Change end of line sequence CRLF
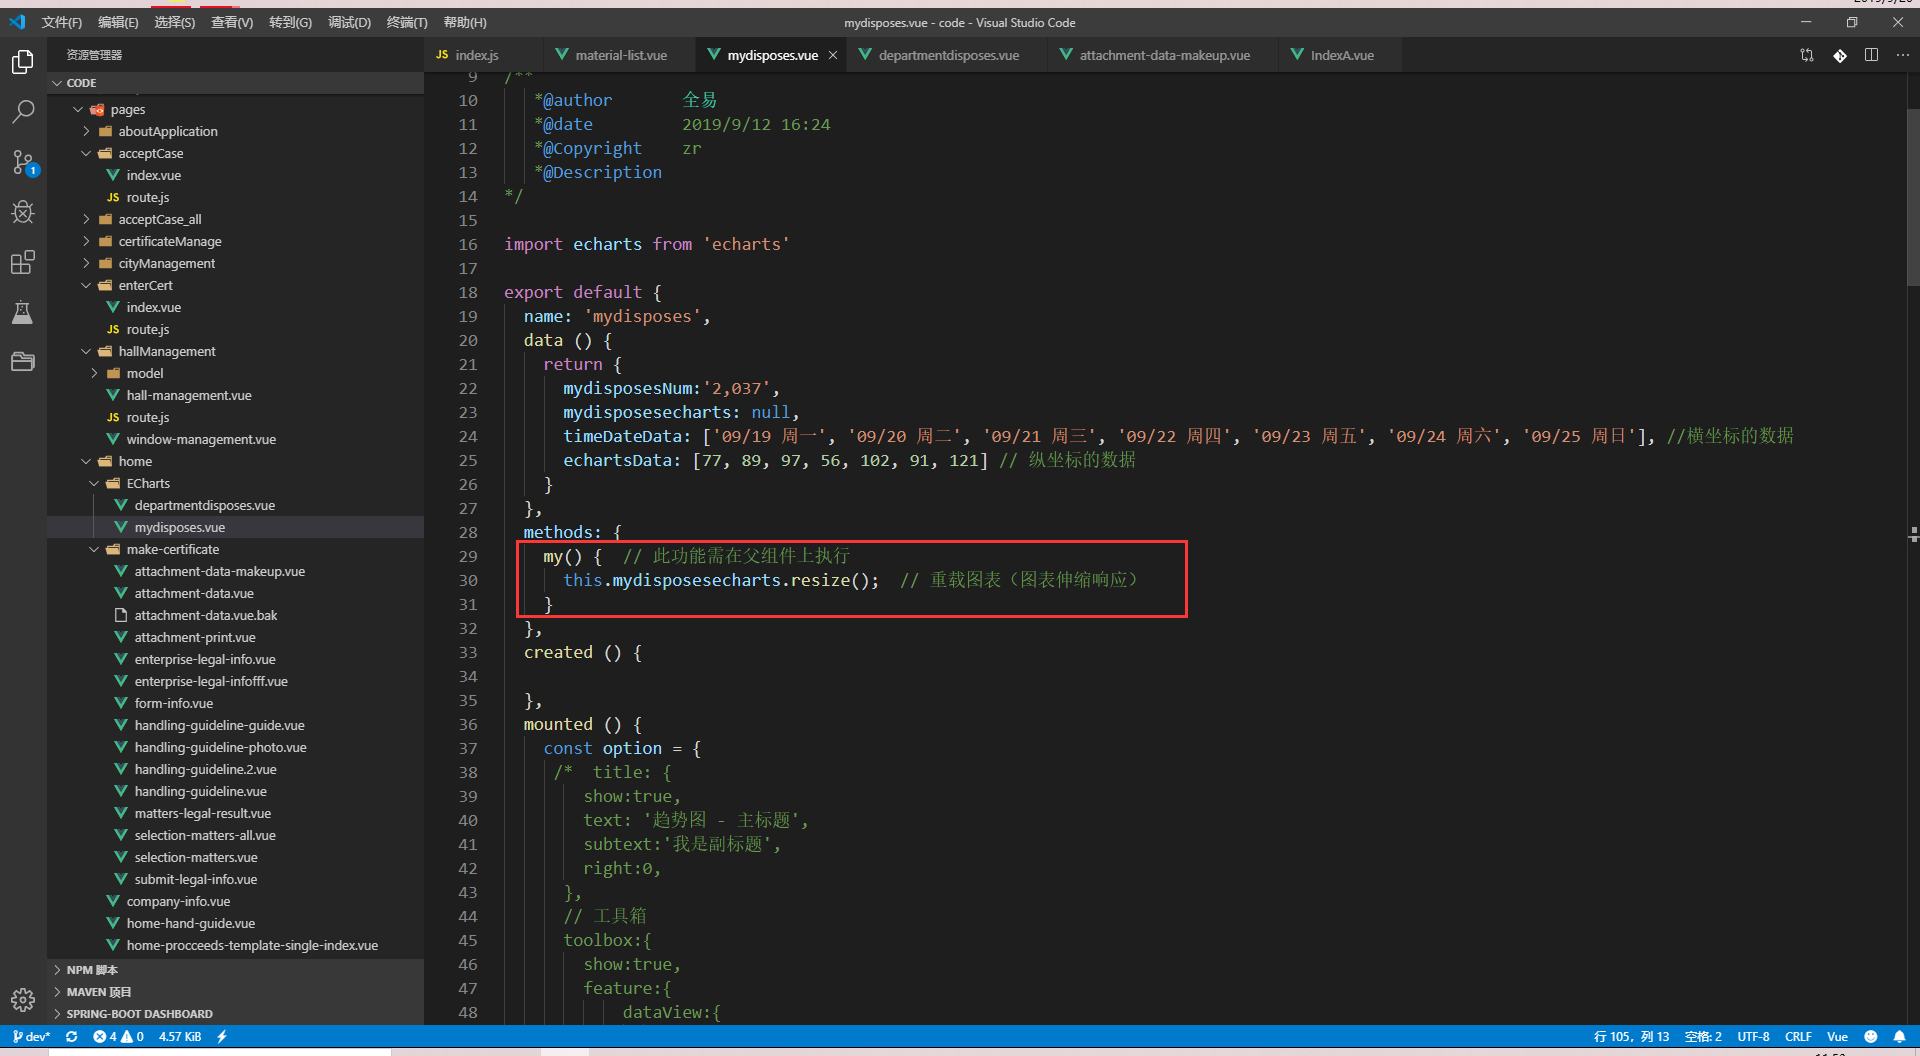 point(1798,1037)
